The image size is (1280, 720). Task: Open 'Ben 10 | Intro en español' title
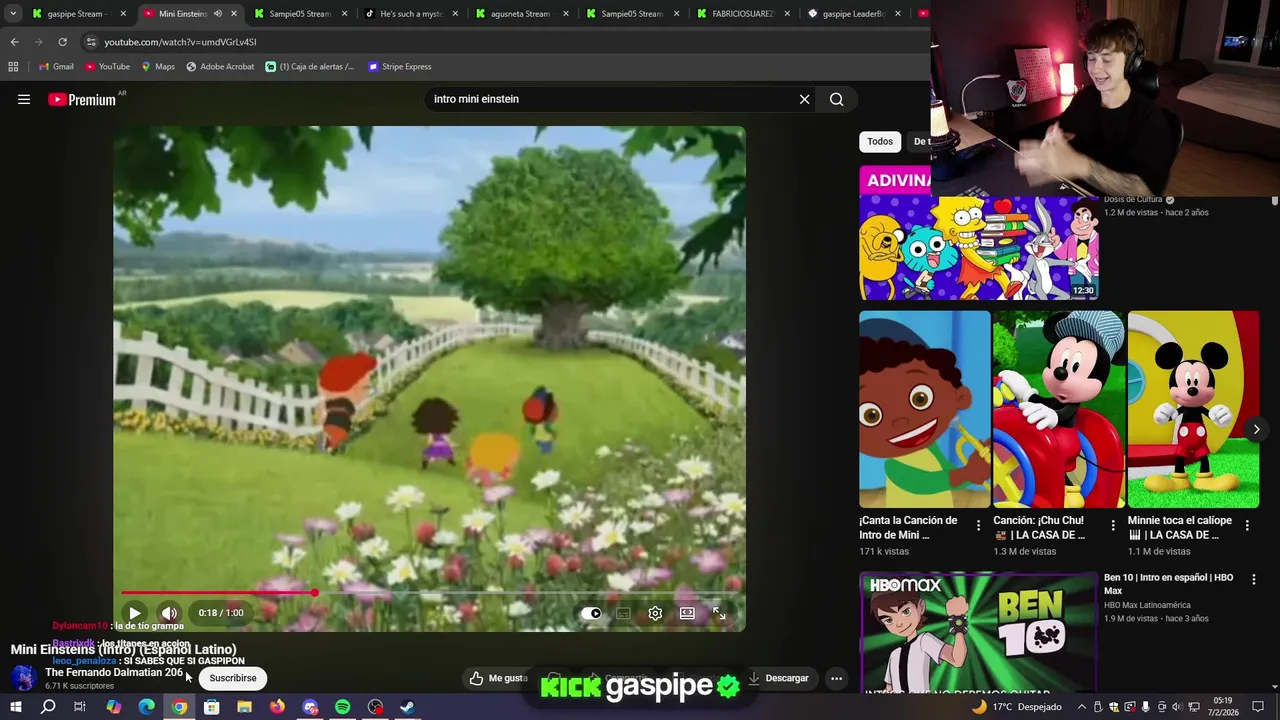(x=1168, y=584)
